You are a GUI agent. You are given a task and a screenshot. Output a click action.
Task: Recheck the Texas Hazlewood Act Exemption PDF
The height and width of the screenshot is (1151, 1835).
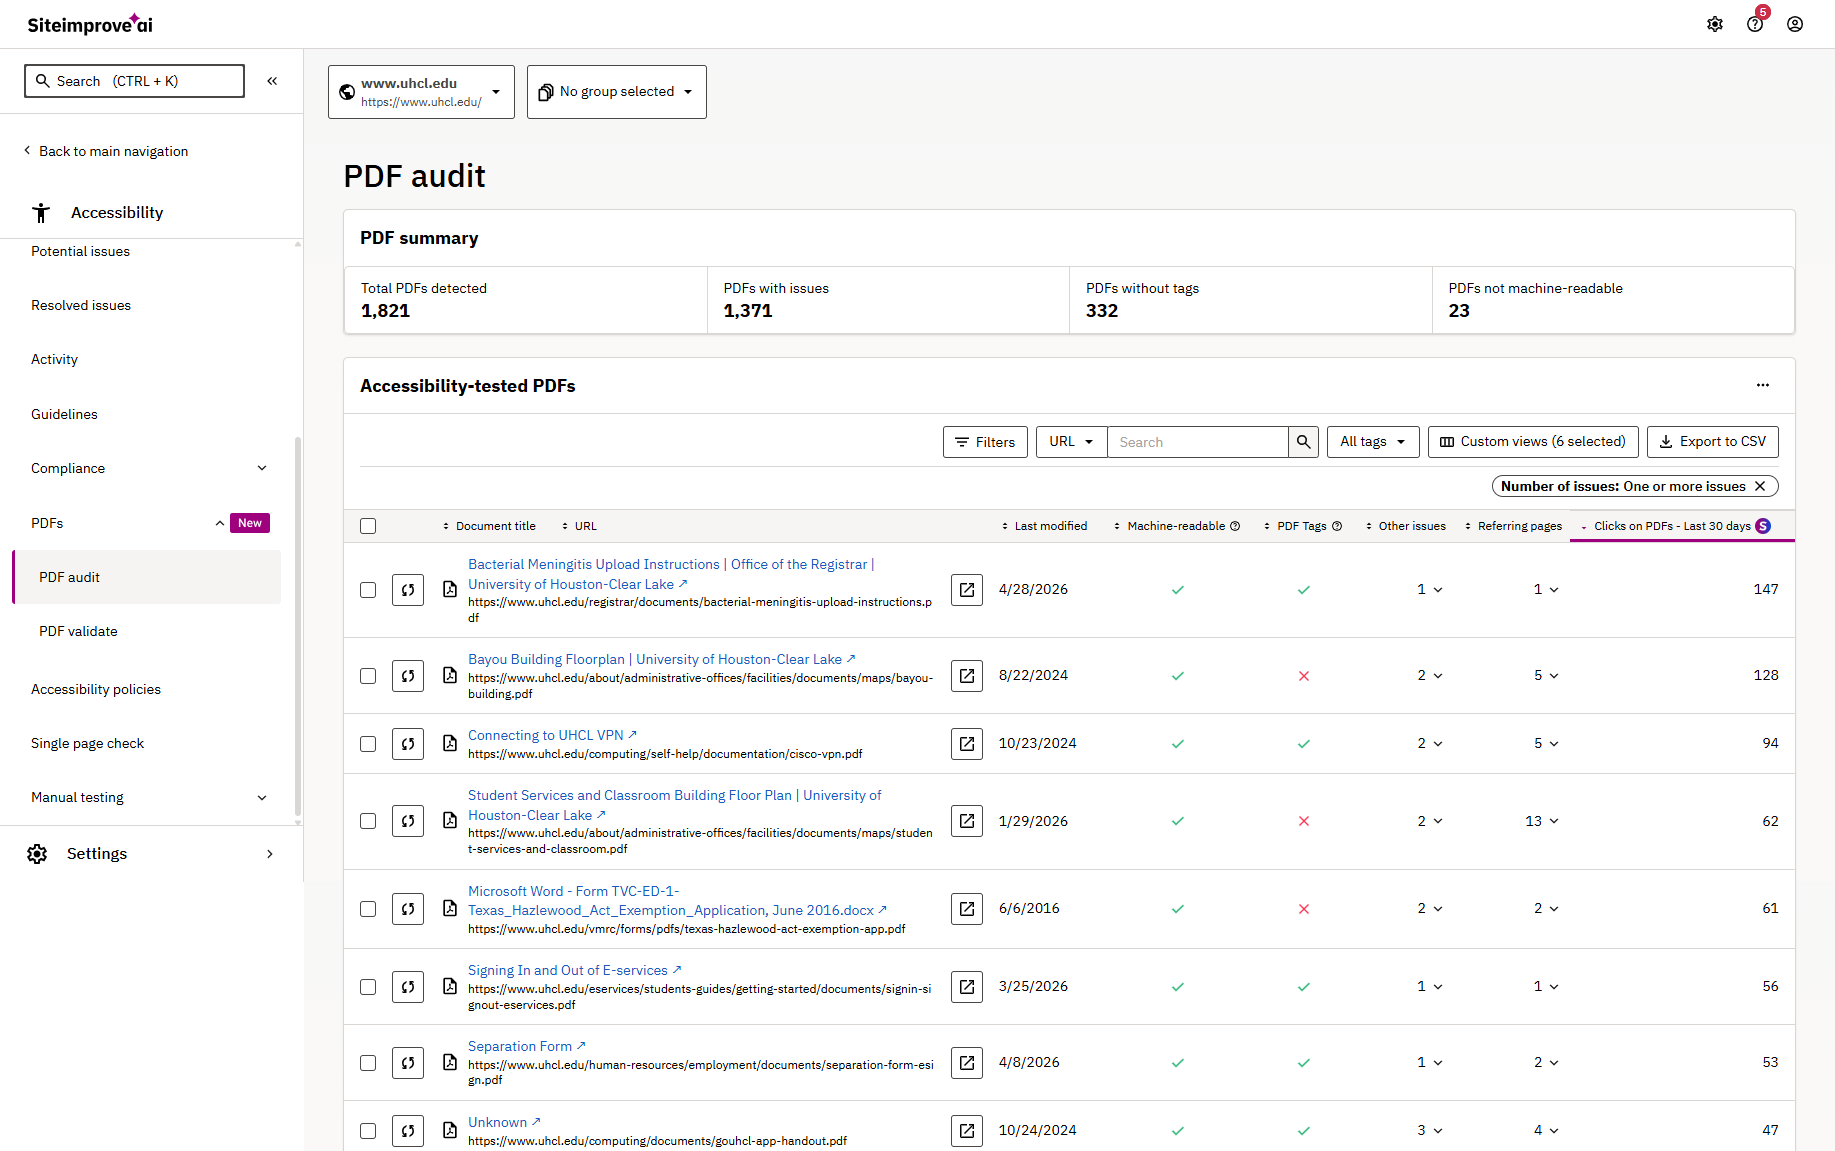coord(408,909)
